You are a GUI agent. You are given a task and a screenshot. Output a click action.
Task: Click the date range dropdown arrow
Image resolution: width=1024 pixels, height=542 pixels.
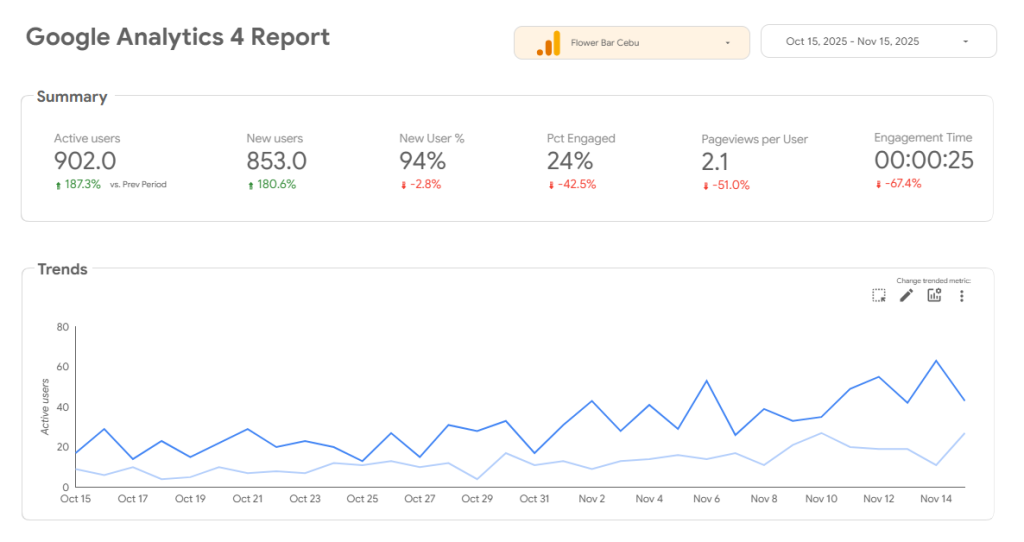(965, 42)
